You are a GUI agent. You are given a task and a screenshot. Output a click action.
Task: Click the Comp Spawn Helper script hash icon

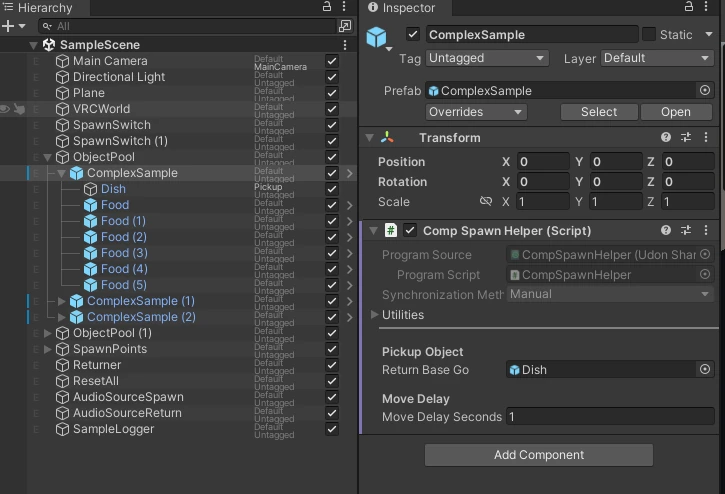391,230
